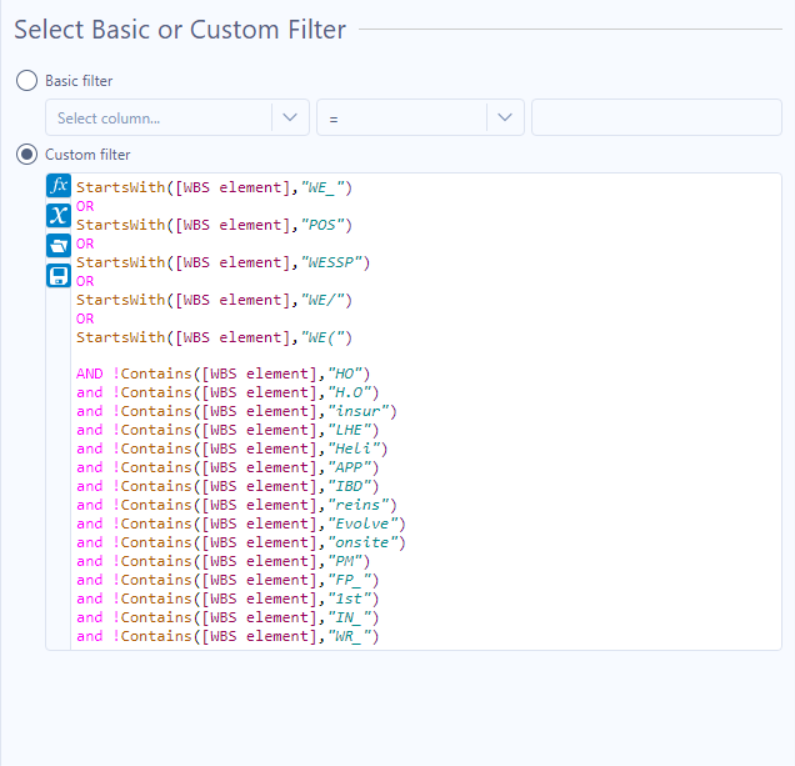The image size is (795, 766).
Task: Select the Basic filter radio button
Action: [27, 80]
